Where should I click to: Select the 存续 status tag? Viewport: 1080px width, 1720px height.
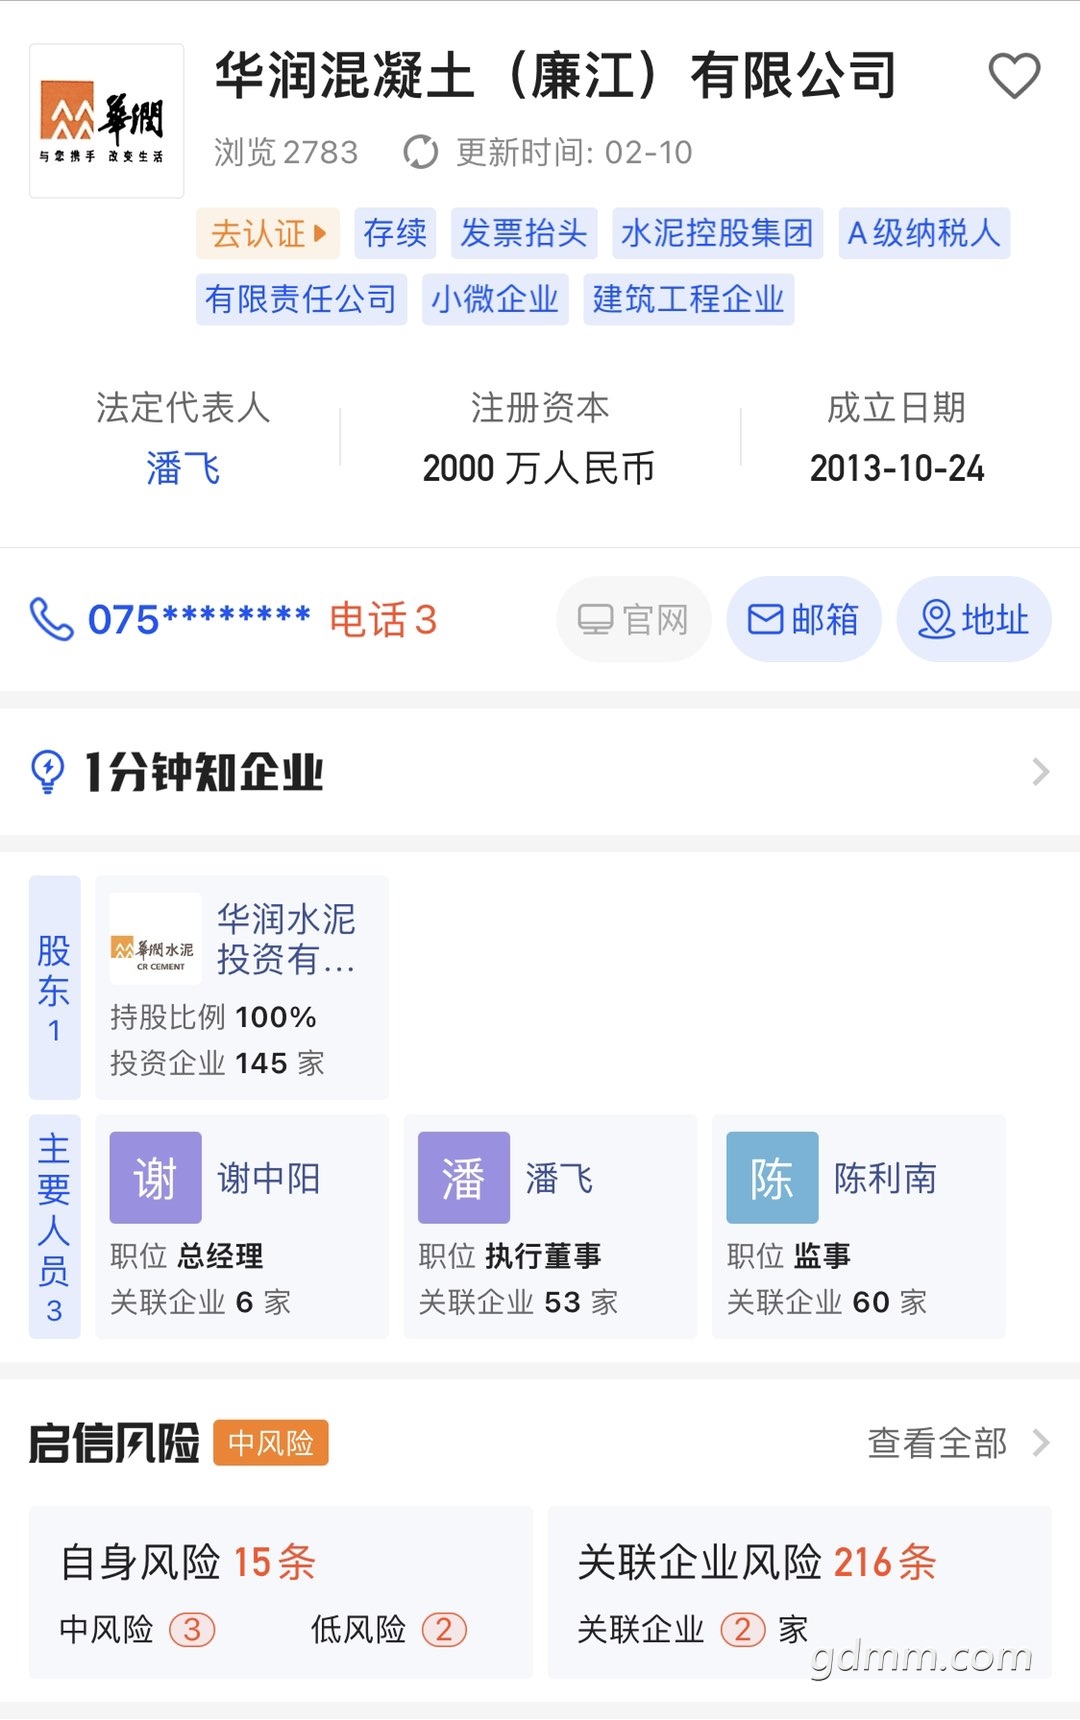395,234
